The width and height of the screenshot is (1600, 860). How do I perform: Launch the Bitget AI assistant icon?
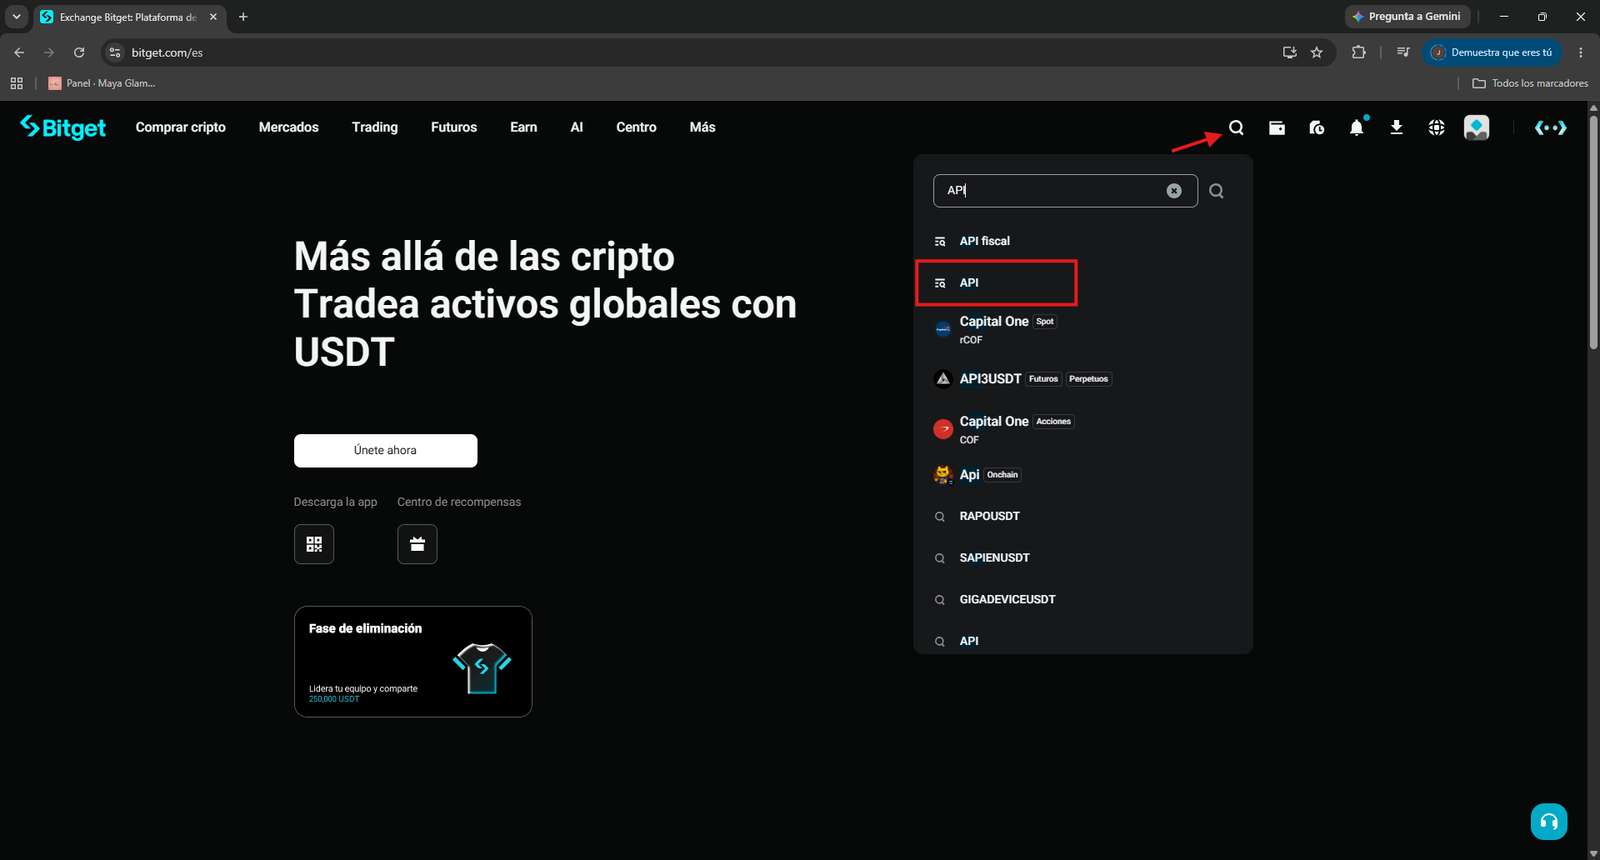pos(1551,127)
